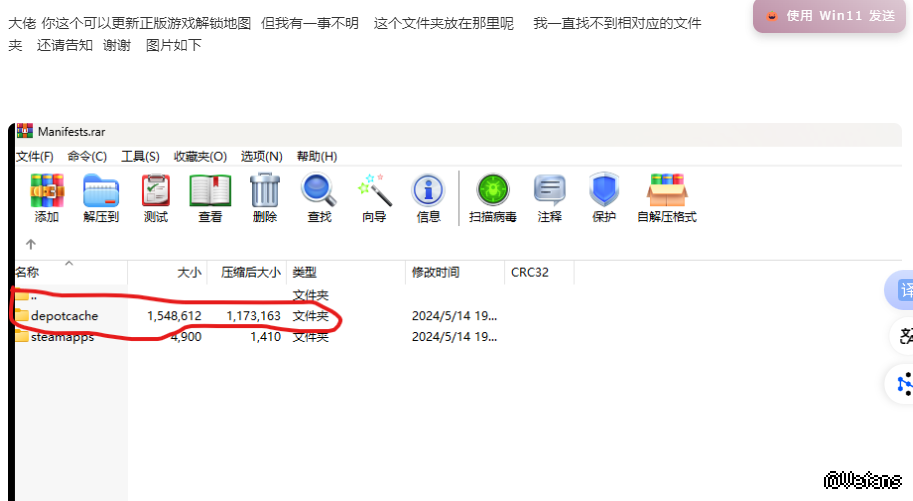Click depotcache modified date 2024/5/14

click(x=454, y=316)
